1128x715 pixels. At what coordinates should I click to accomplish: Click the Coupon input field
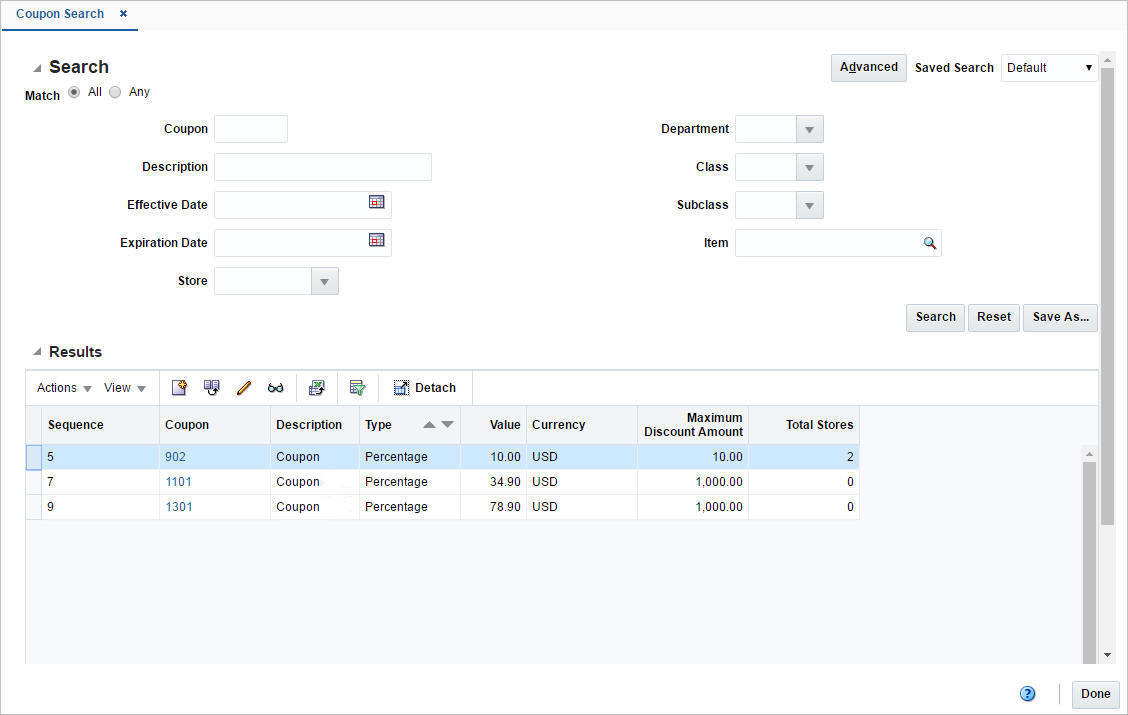point(251,129)
